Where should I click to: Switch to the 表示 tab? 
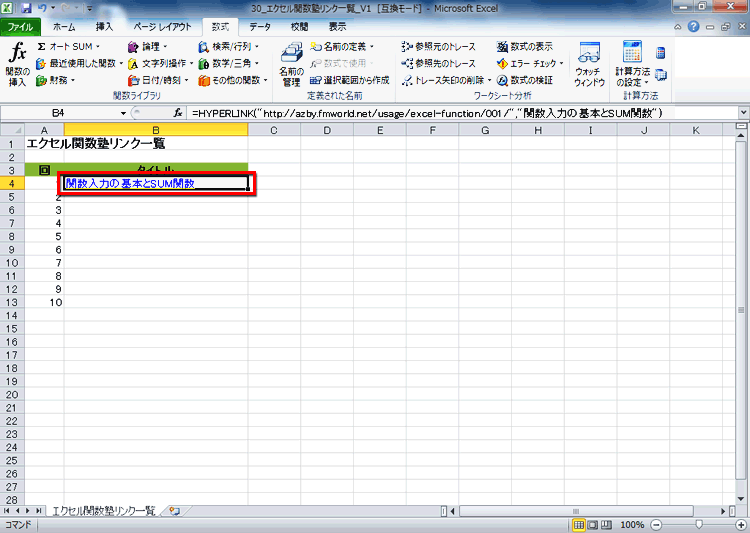pyautogui.click(x=337, y=27)
